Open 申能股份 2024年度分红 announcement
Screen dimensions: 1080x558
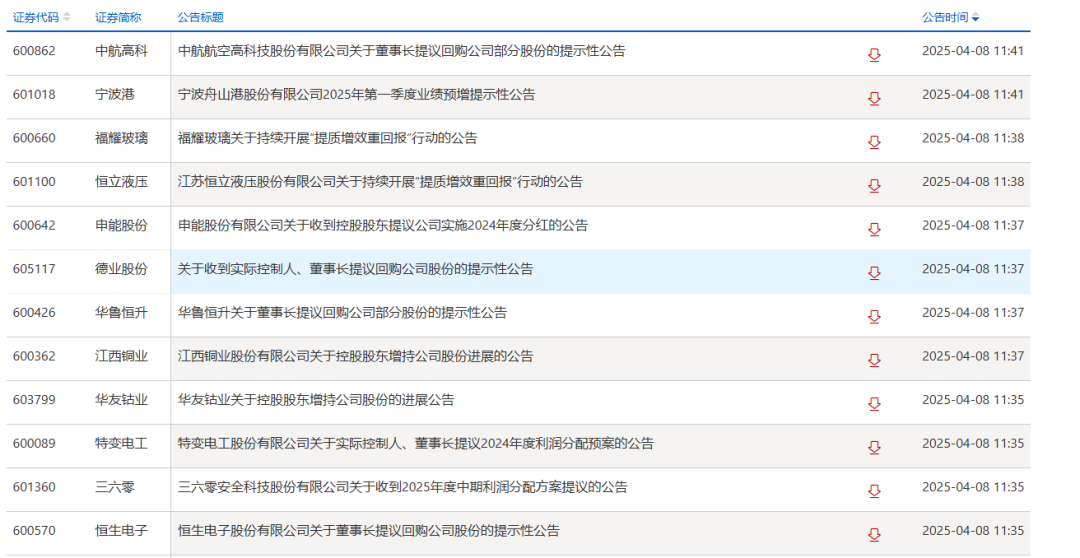click(x=383, y=225)
